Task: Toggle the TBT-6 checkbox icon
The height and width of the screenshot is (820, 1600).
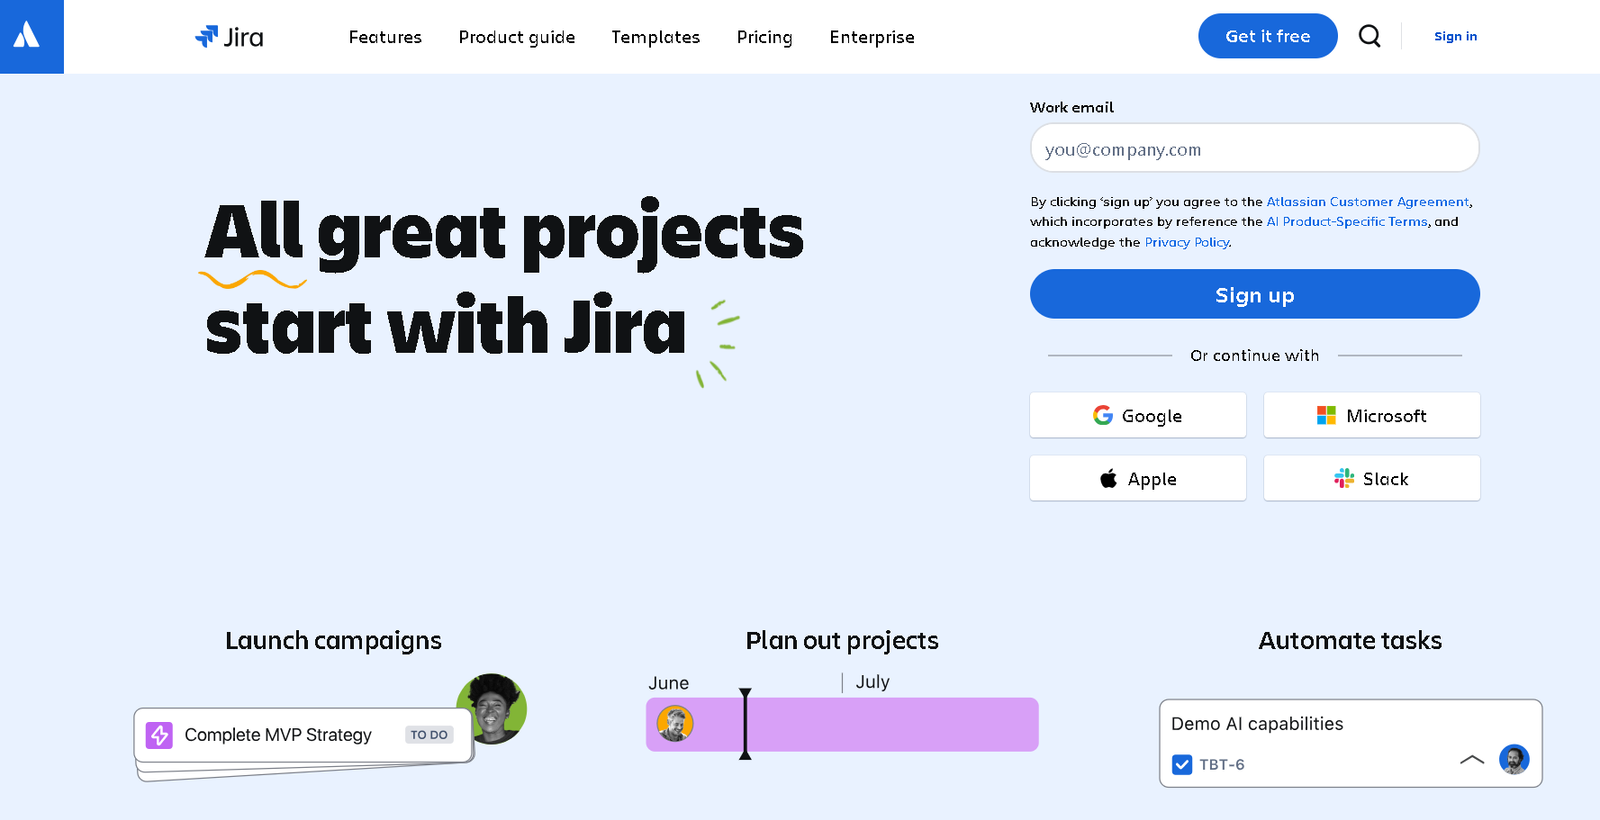Action: point(1182,764)
